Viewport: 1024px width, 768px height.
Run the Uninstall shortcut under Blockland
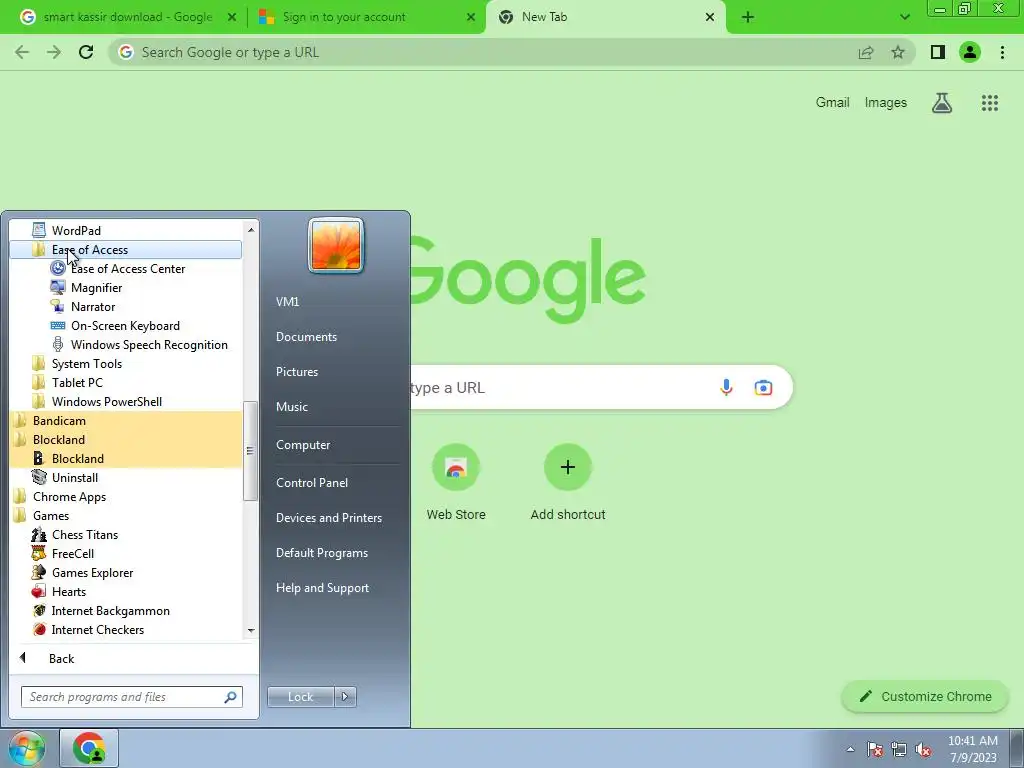[74, 477]
